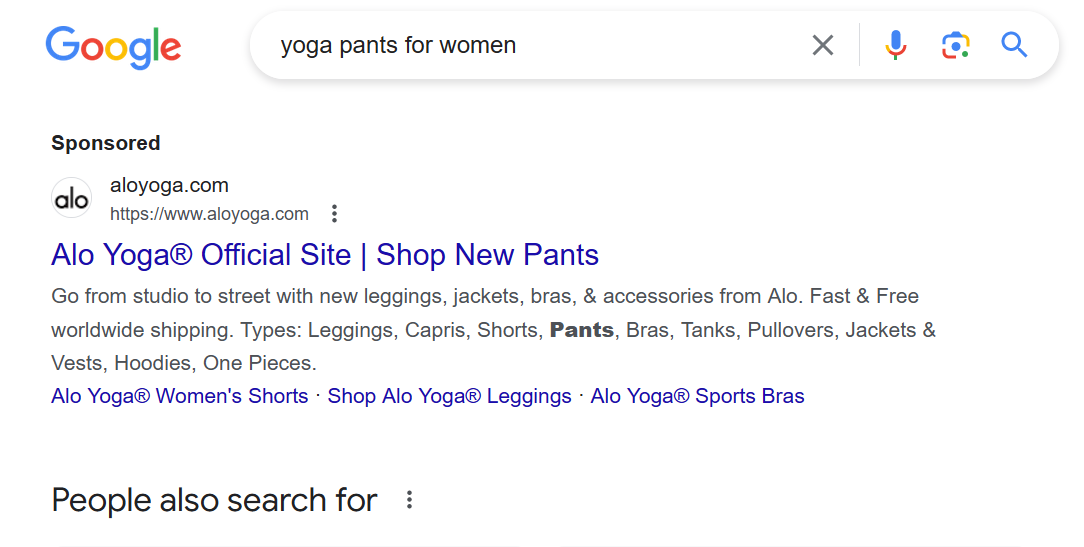The width and height of the screenshot is (1084, 547).
Task: Open the three-dot menu beside the aloyoga.com URL
Action: tap(334, 214)
